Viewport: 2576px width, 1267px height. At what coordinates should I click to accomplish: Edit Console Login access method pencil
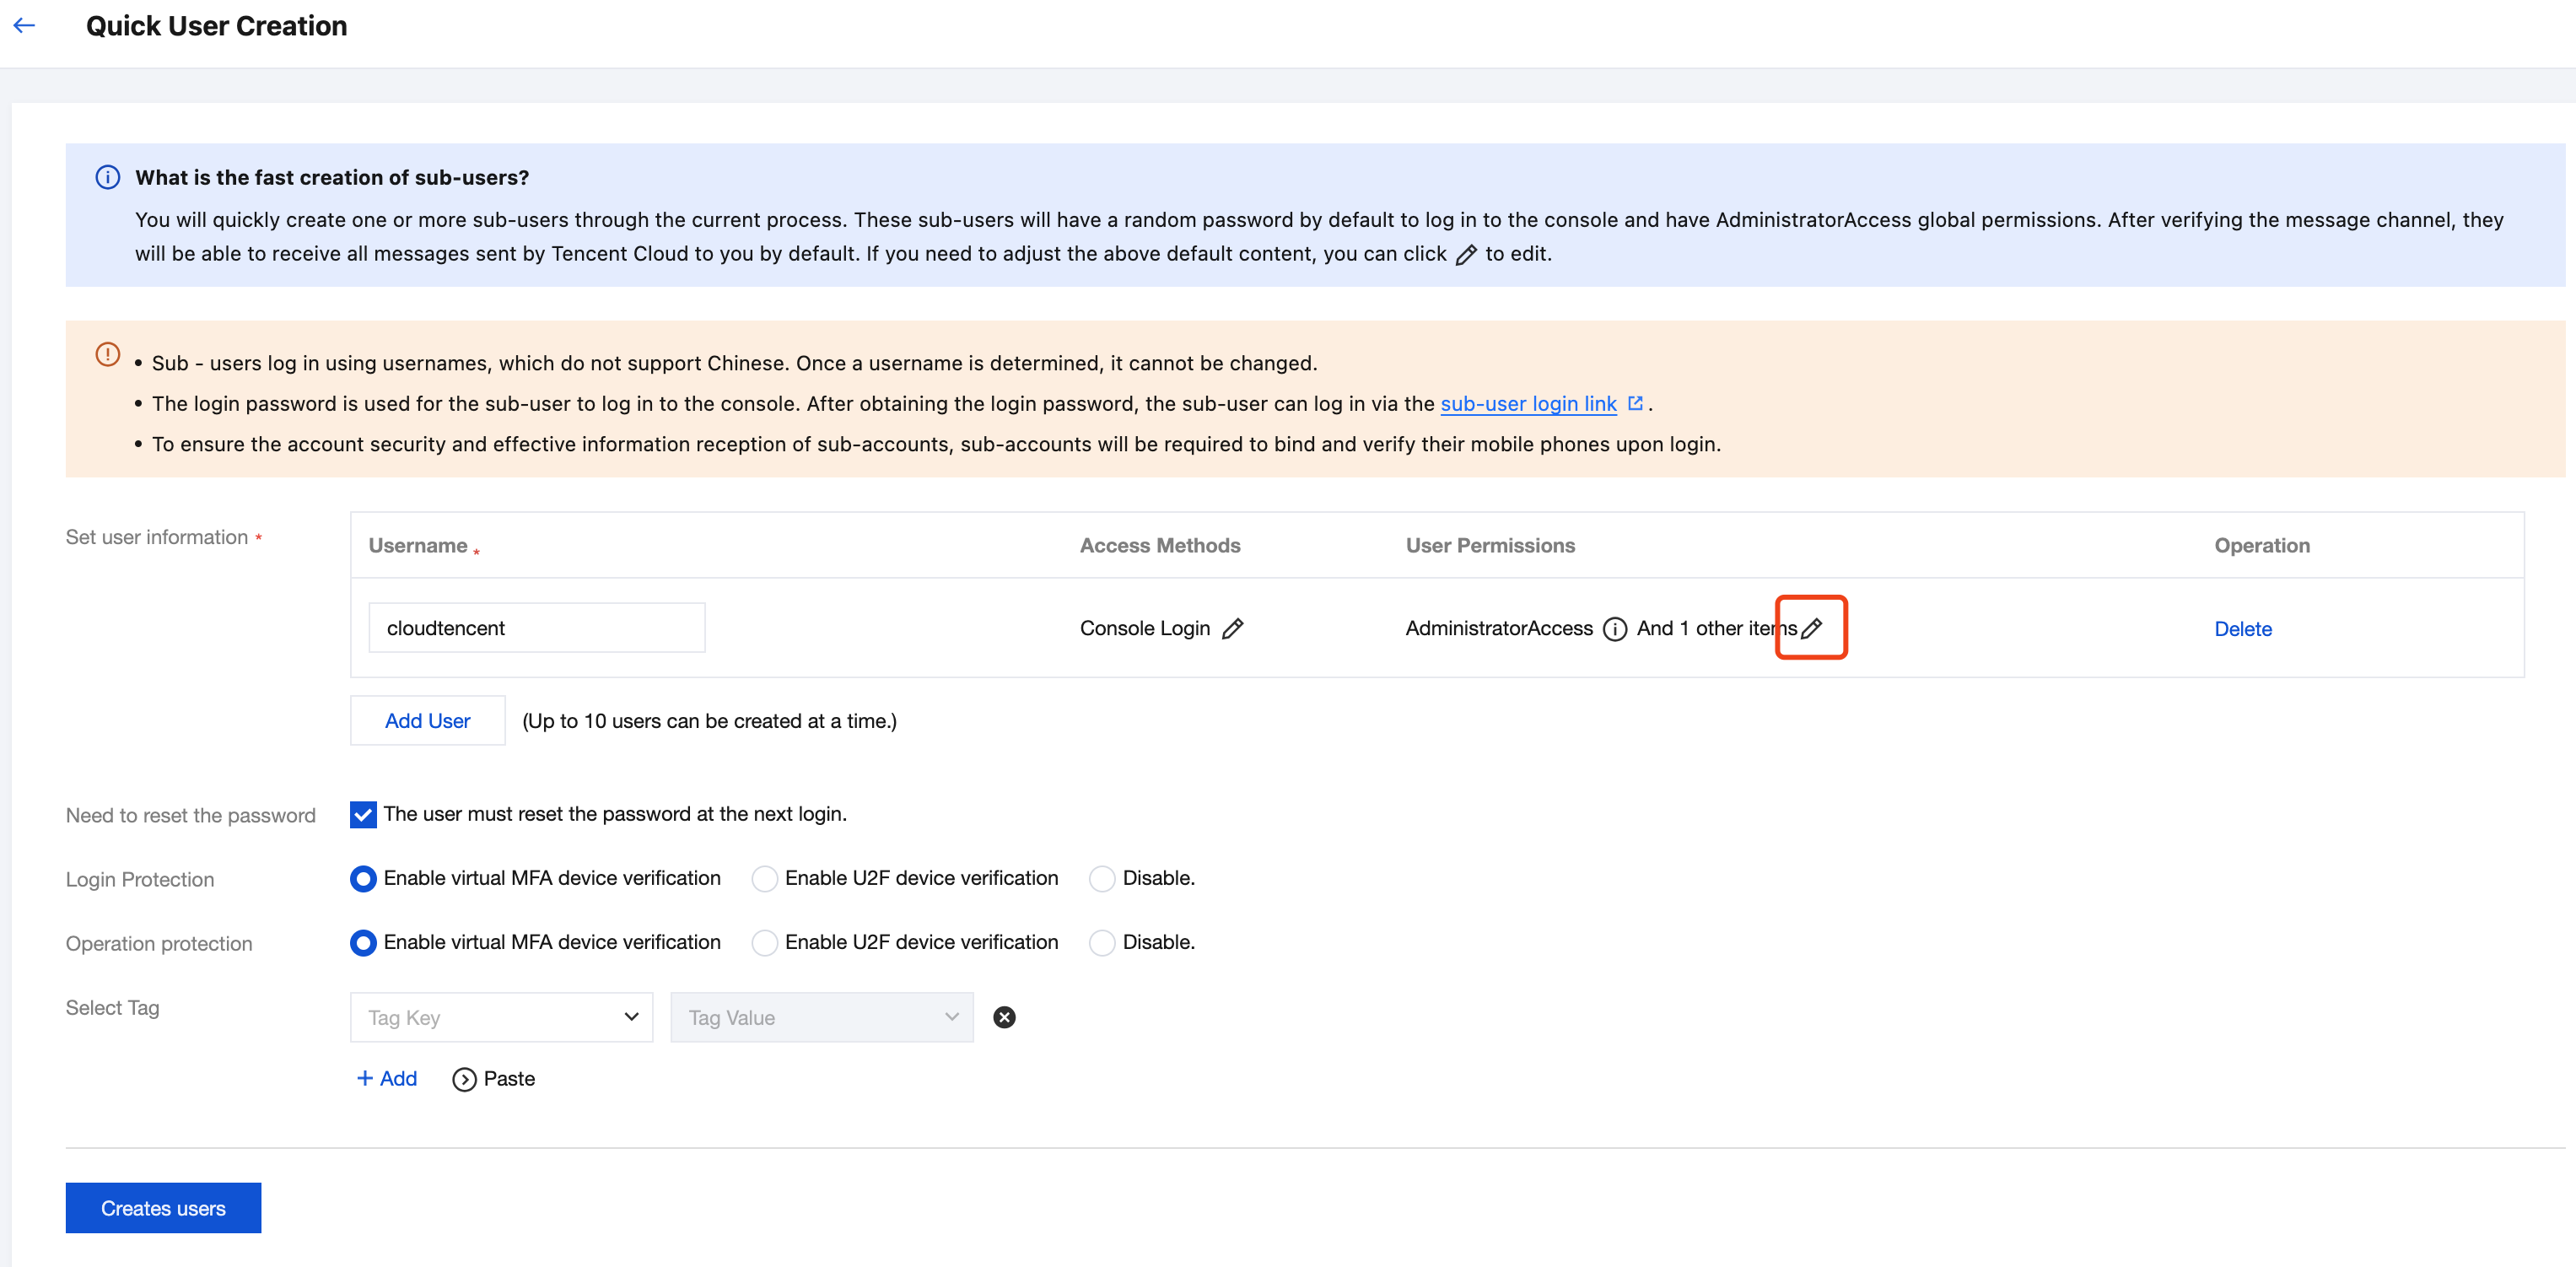tap(1233, 628)
